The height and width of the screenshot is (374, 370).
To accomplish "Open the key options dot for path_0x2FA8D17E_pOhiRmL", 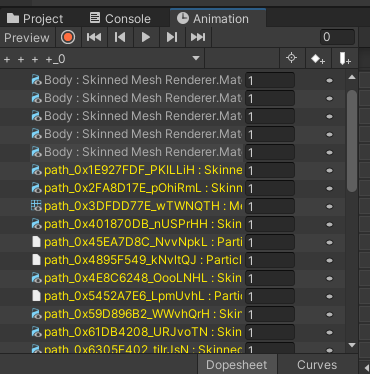I will click(329, 189).
